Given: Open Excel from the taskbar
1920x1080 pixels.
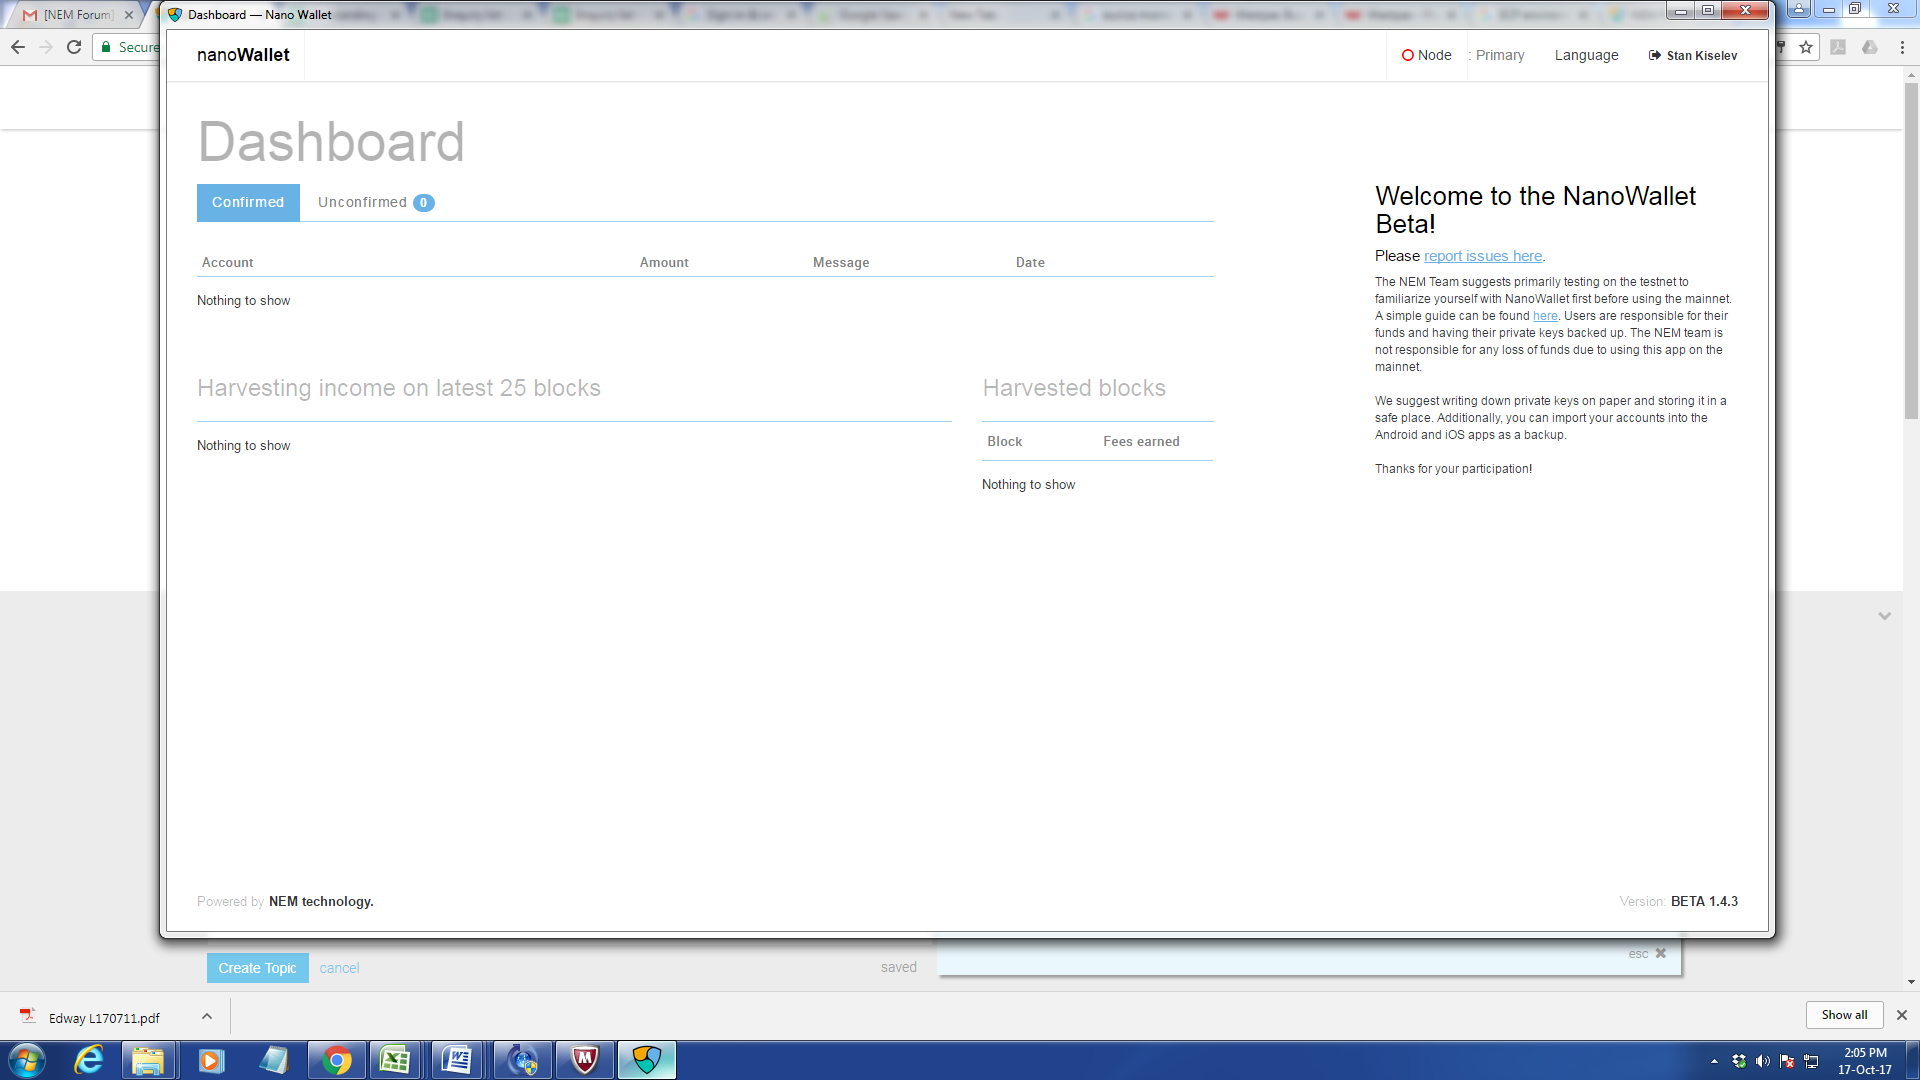Looking at the screenshot, I should click(x=396, y=1060).
